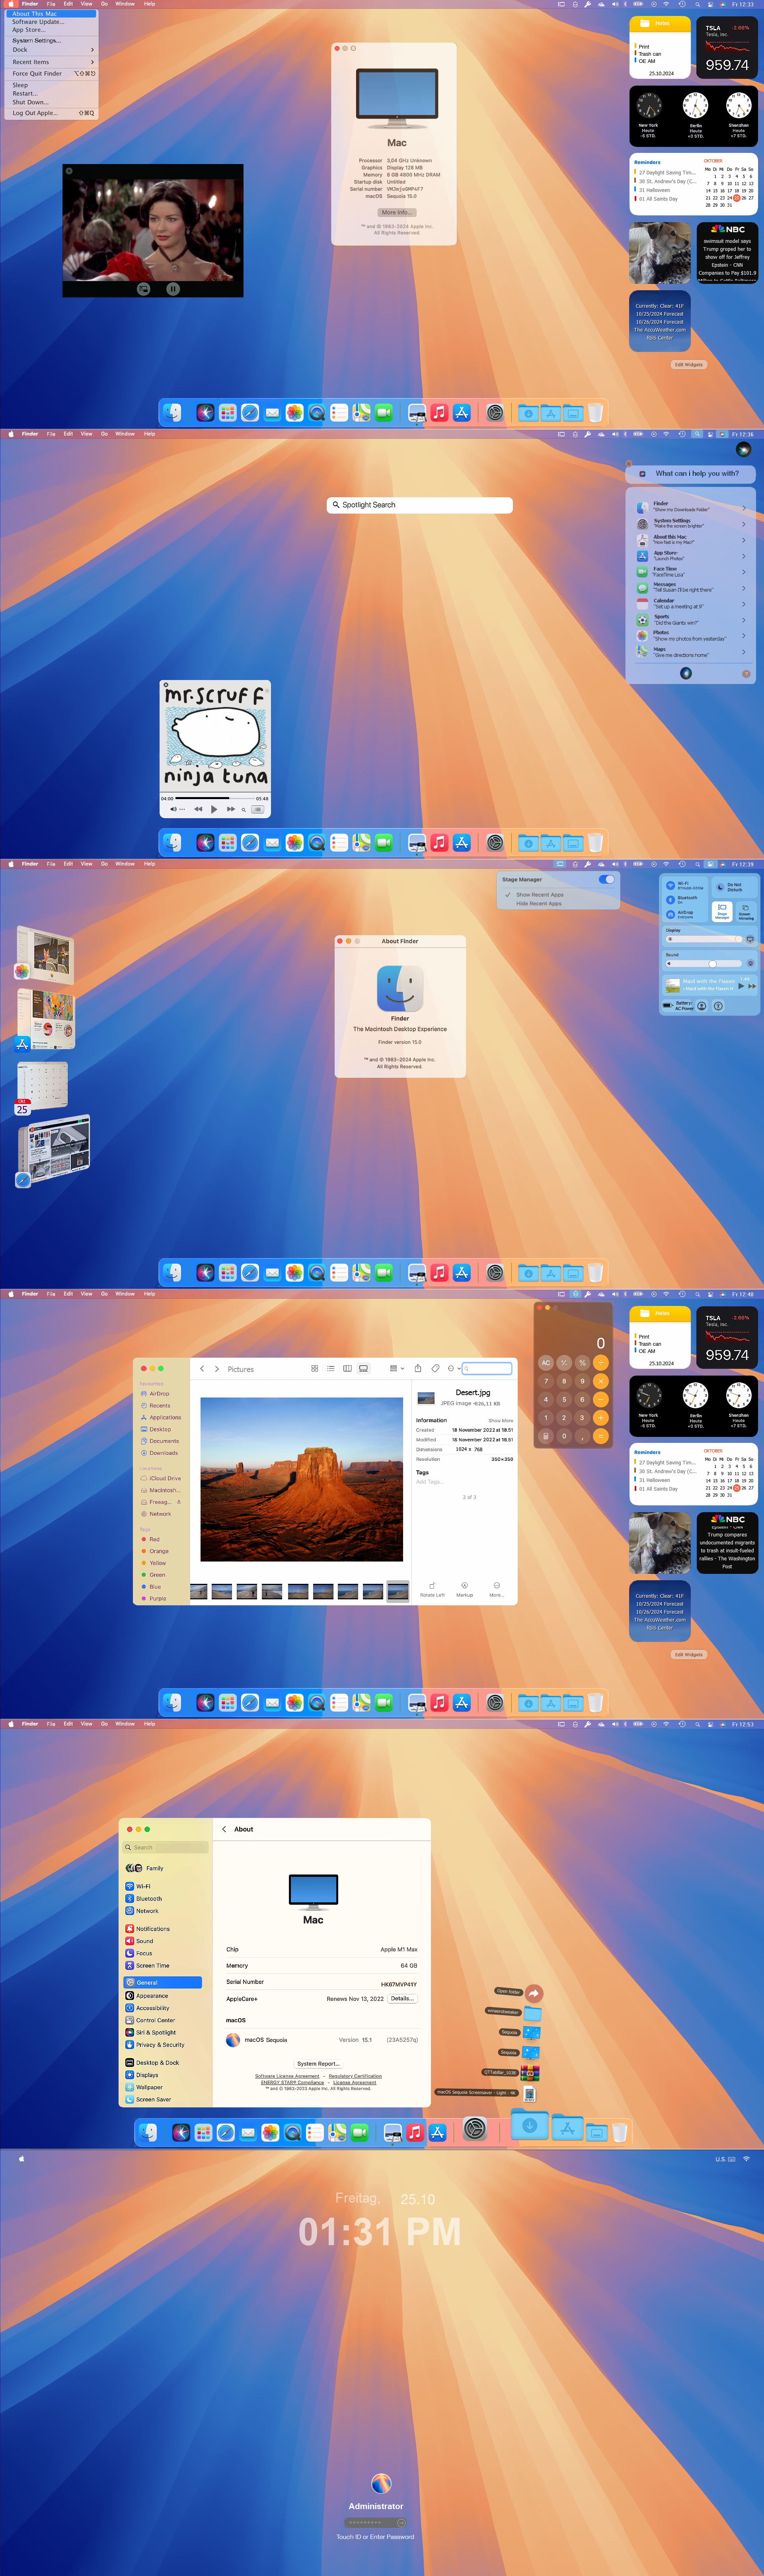The width and height of the screenshot is (764, 2576).
Task: Rewind the track in mini player
Action: tap(198, 809)
